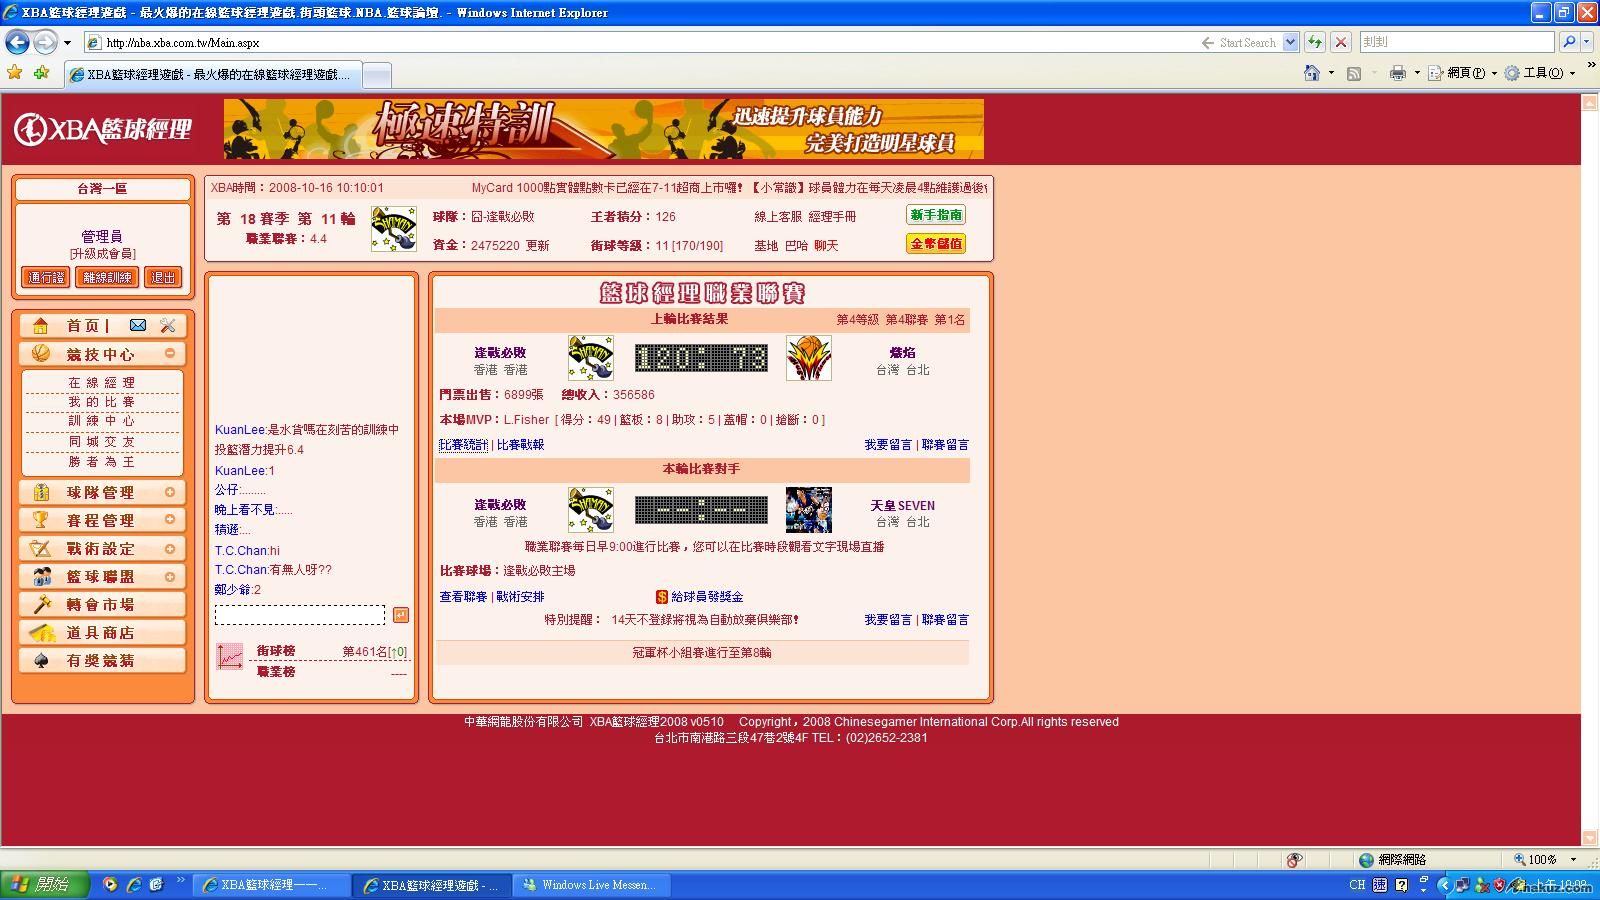Click the Add to Favorites icon
This screenshot has width=1600, height=900.
(41, 73)
